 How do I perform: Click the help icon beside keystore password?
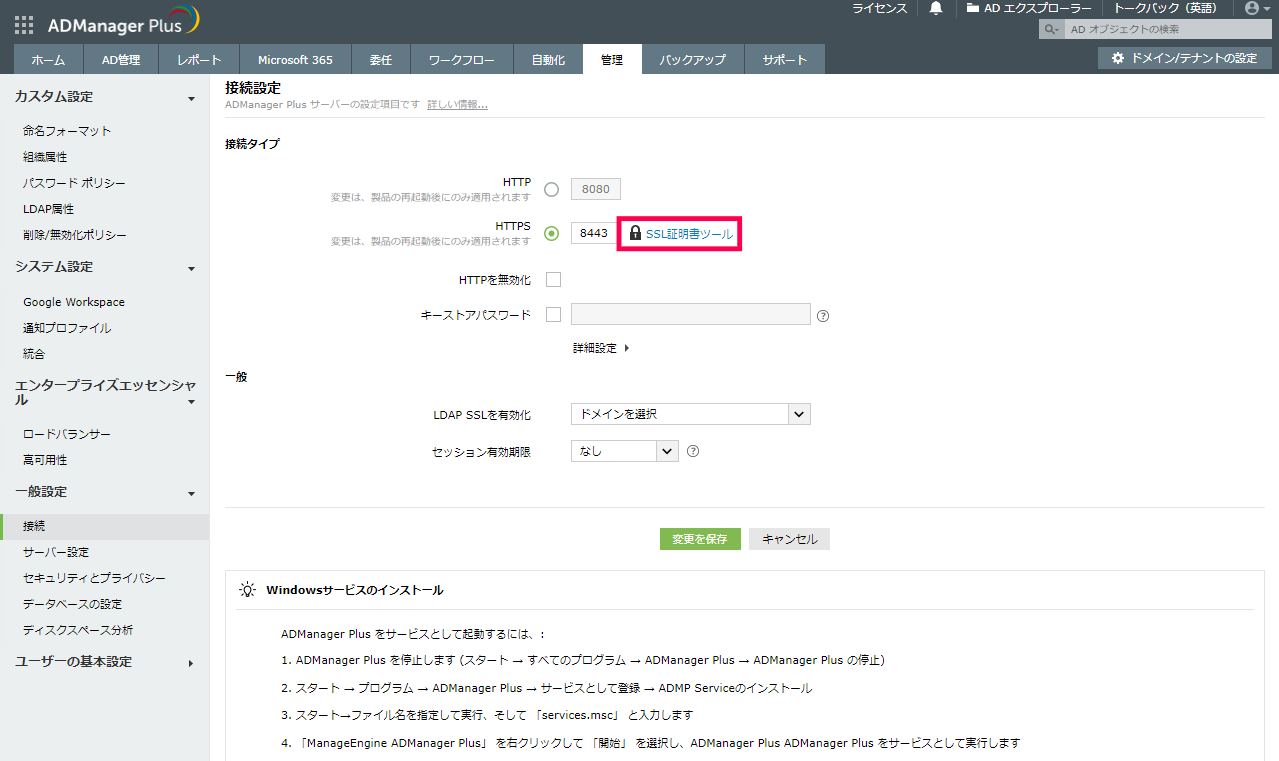click(x=824, y=316)
